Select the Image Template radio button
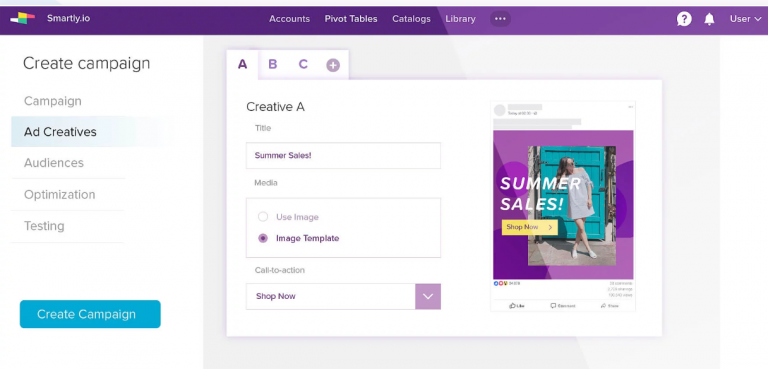 tap(263, 238)
